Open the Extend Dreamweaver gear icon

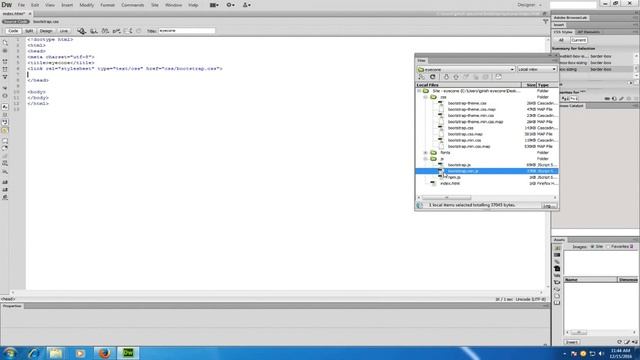point(230,5)
